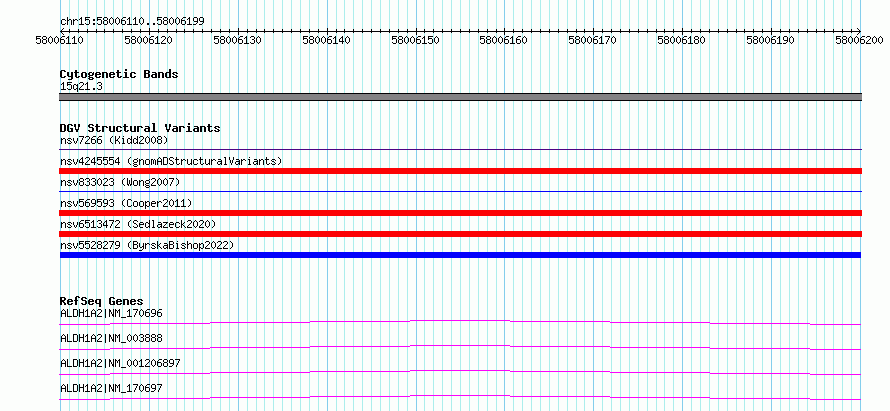890x411 pixels.
Task: Open nsv4245554 (gnomADStructuralVariants) label
Action: (x=171, y=161)
